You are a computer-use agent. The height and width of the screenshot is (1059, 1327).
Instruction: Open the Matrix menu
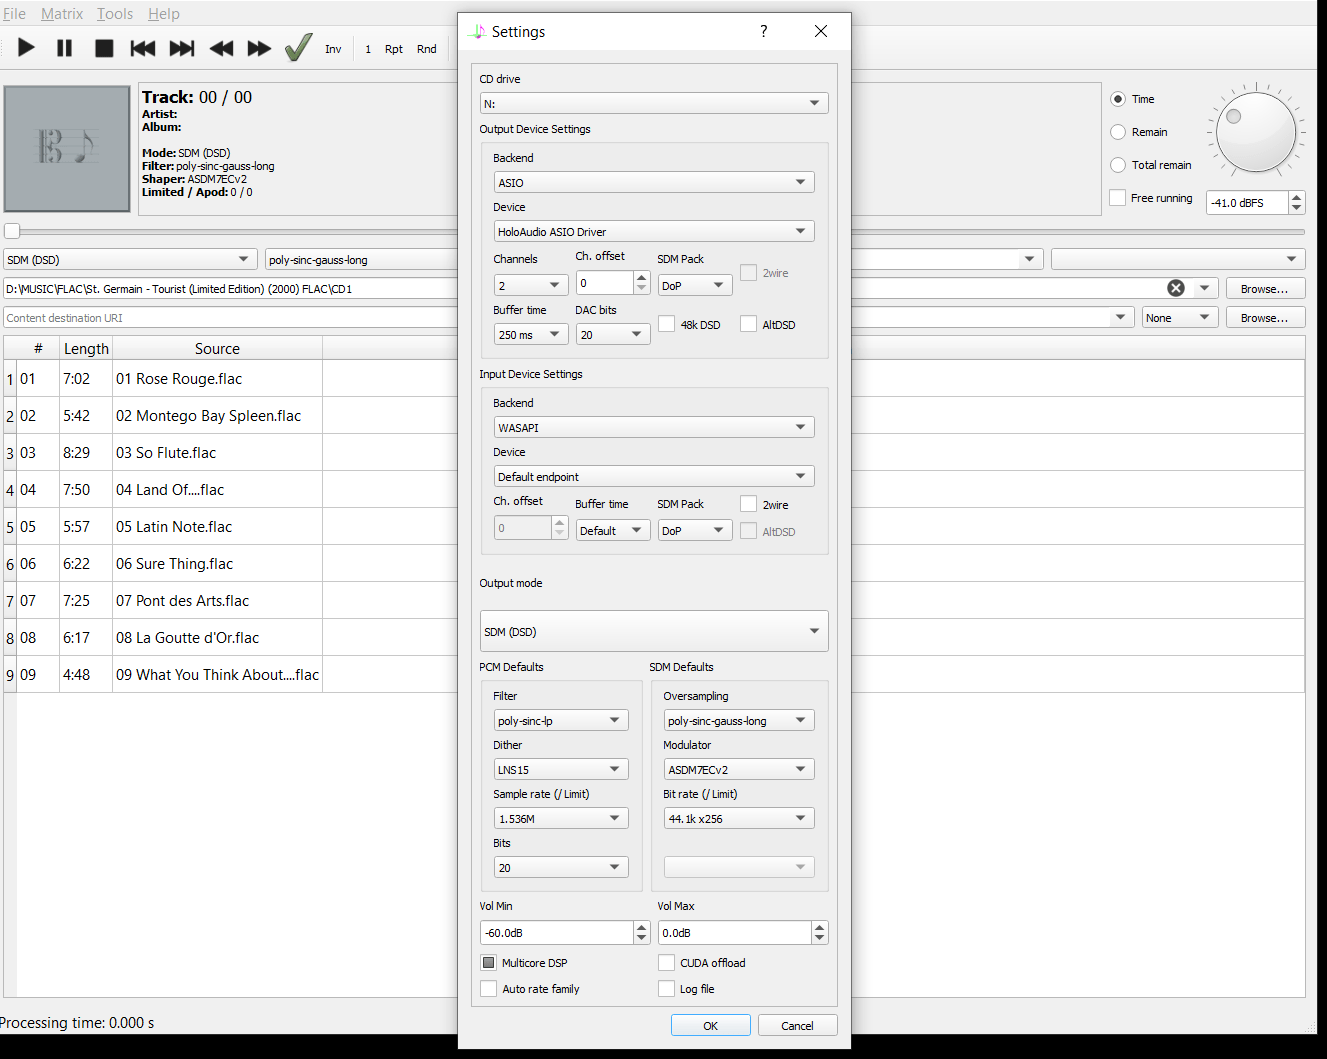[x=62, y=14]
